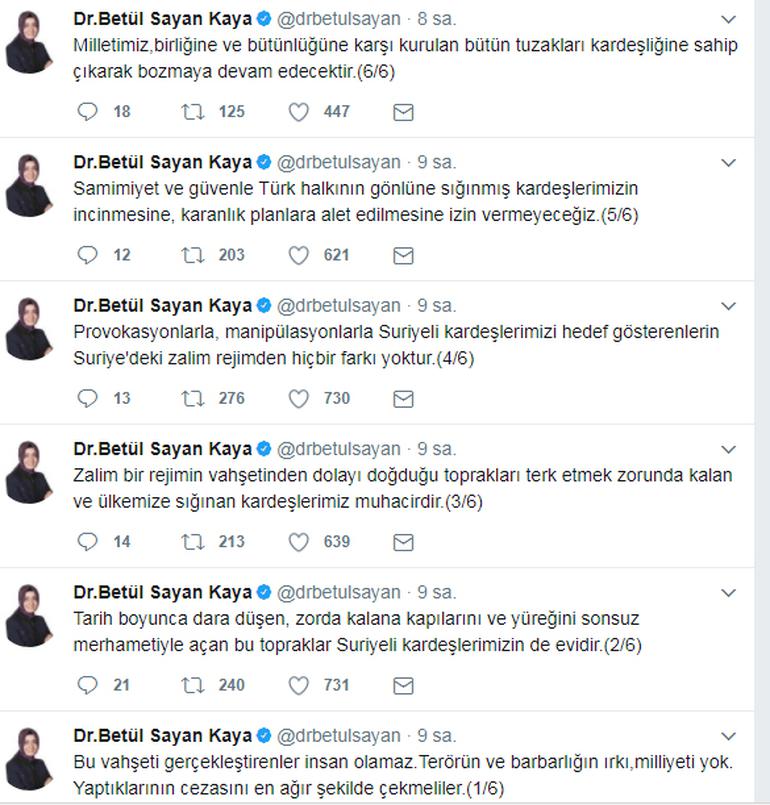Like the tweet with 621 likes

coord(298,255)
